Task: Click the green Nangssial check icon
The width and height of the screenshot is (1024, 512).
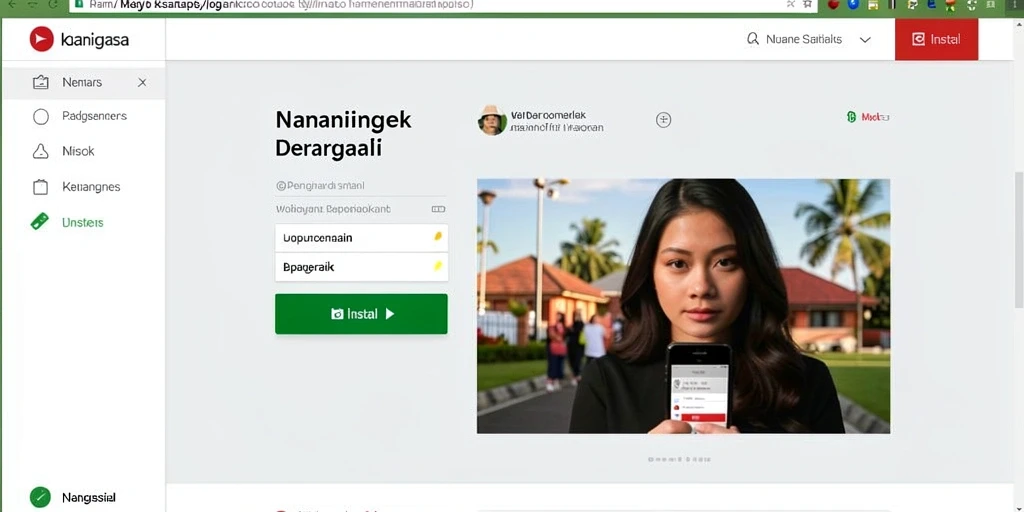Action: click(40, 497)
